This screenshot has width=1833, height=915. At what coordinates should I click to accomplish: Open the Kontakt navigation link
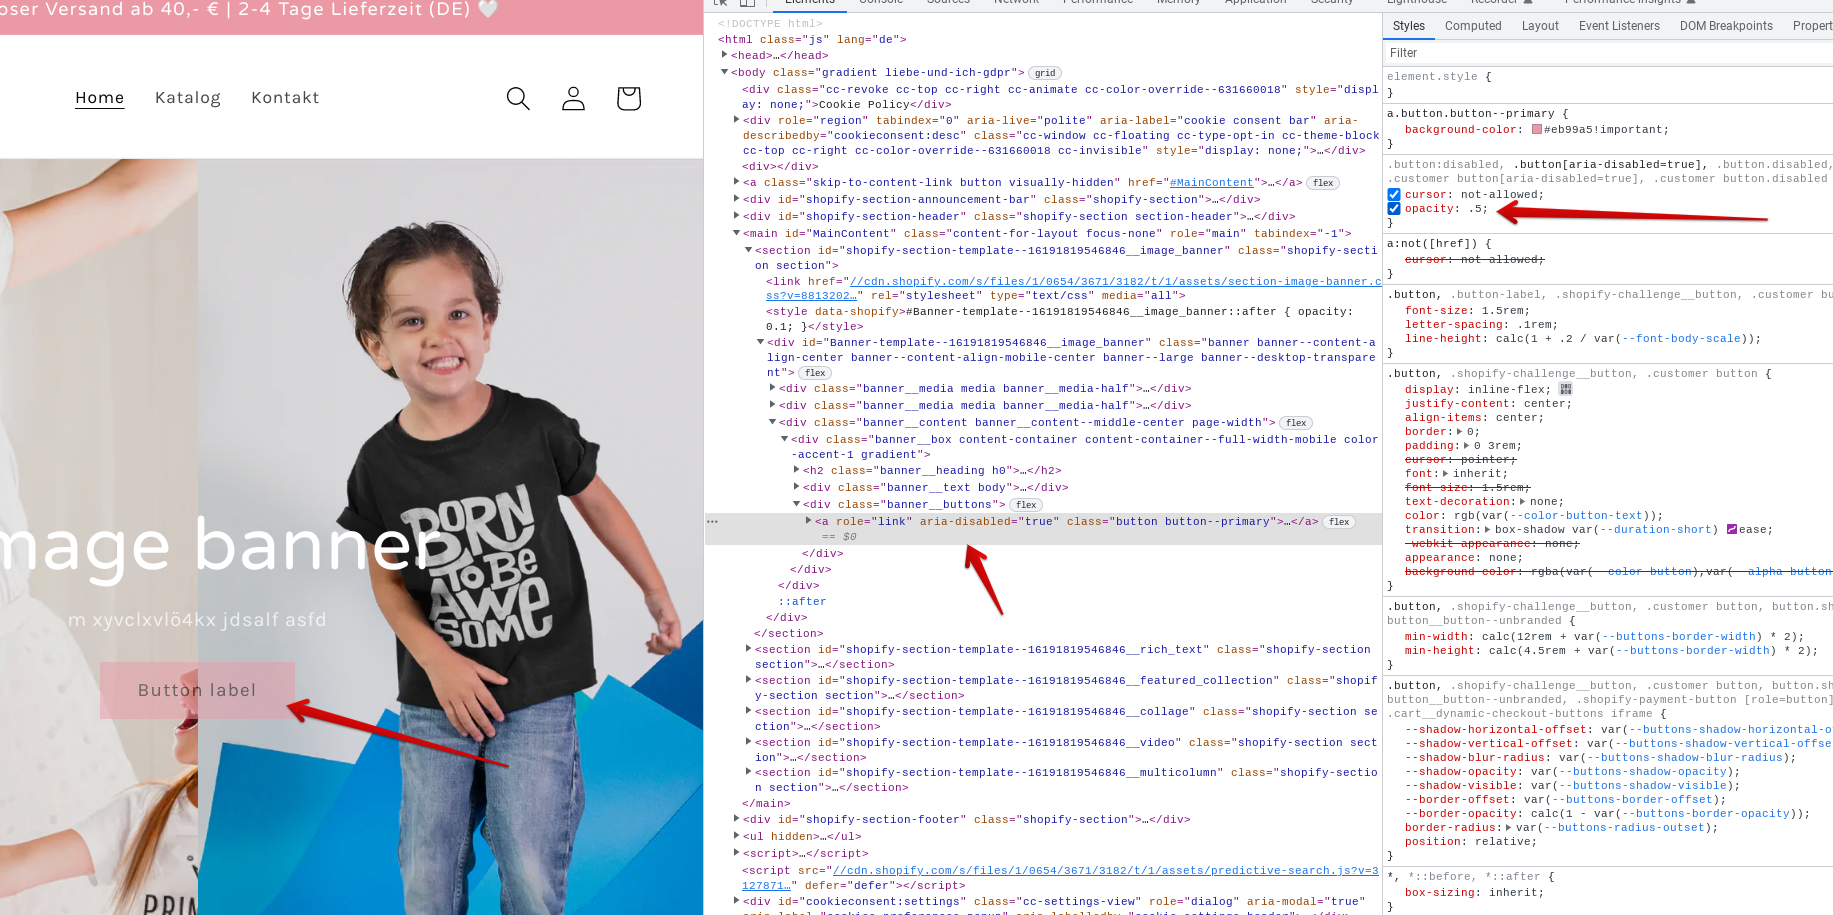tap(285, 98)
